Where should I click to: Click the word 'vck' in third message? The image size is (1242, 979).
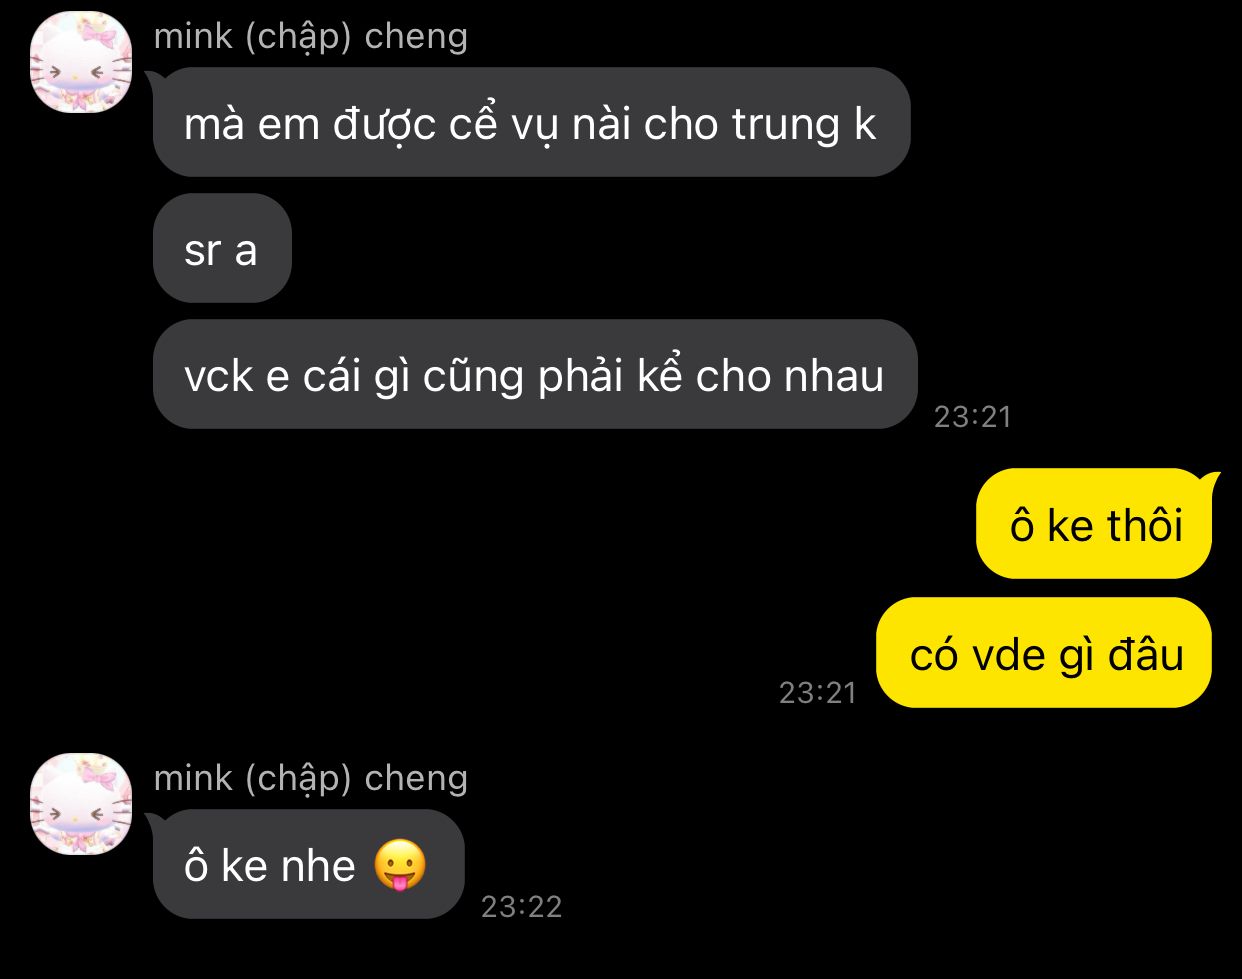(x=218, y=376)
